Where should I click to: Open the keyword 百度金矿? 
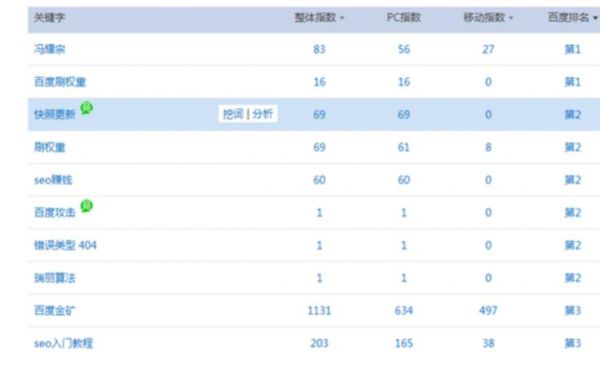tap(55, 310)
